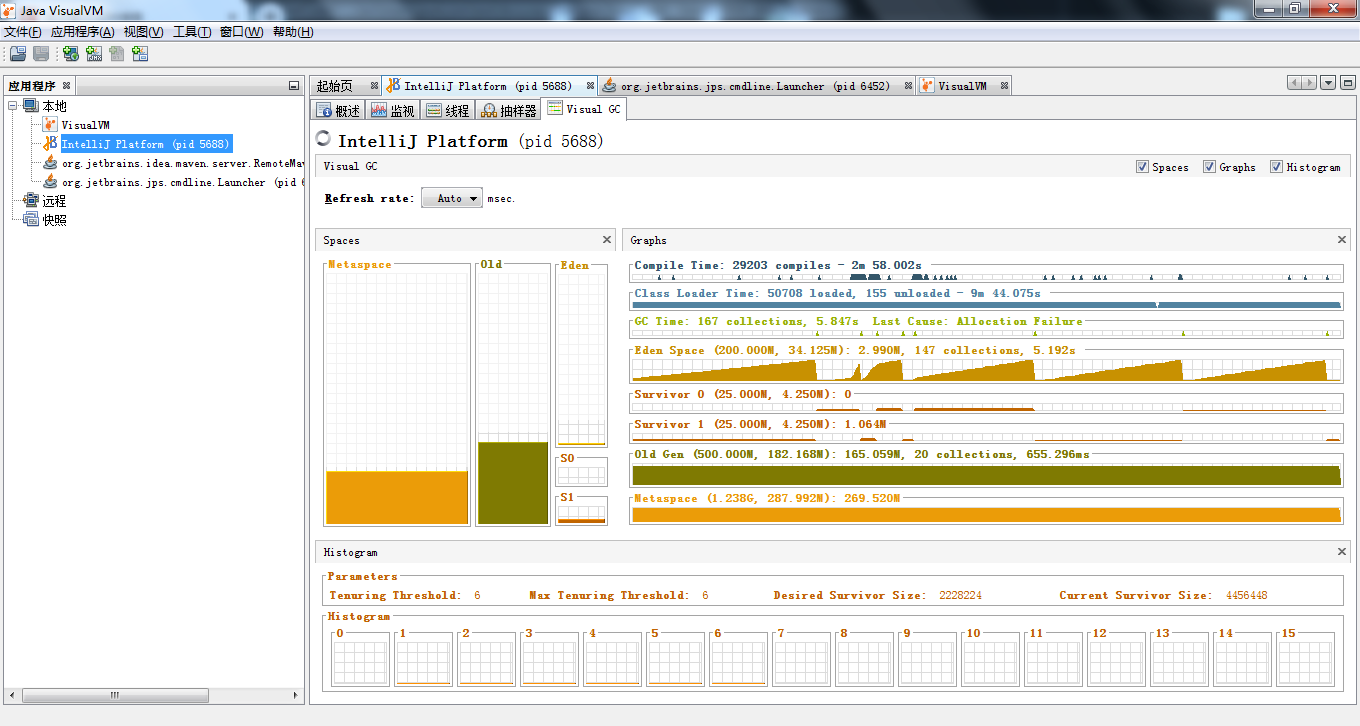
Task: Click the Old Gen usage graph
Action: coord(986,475)
